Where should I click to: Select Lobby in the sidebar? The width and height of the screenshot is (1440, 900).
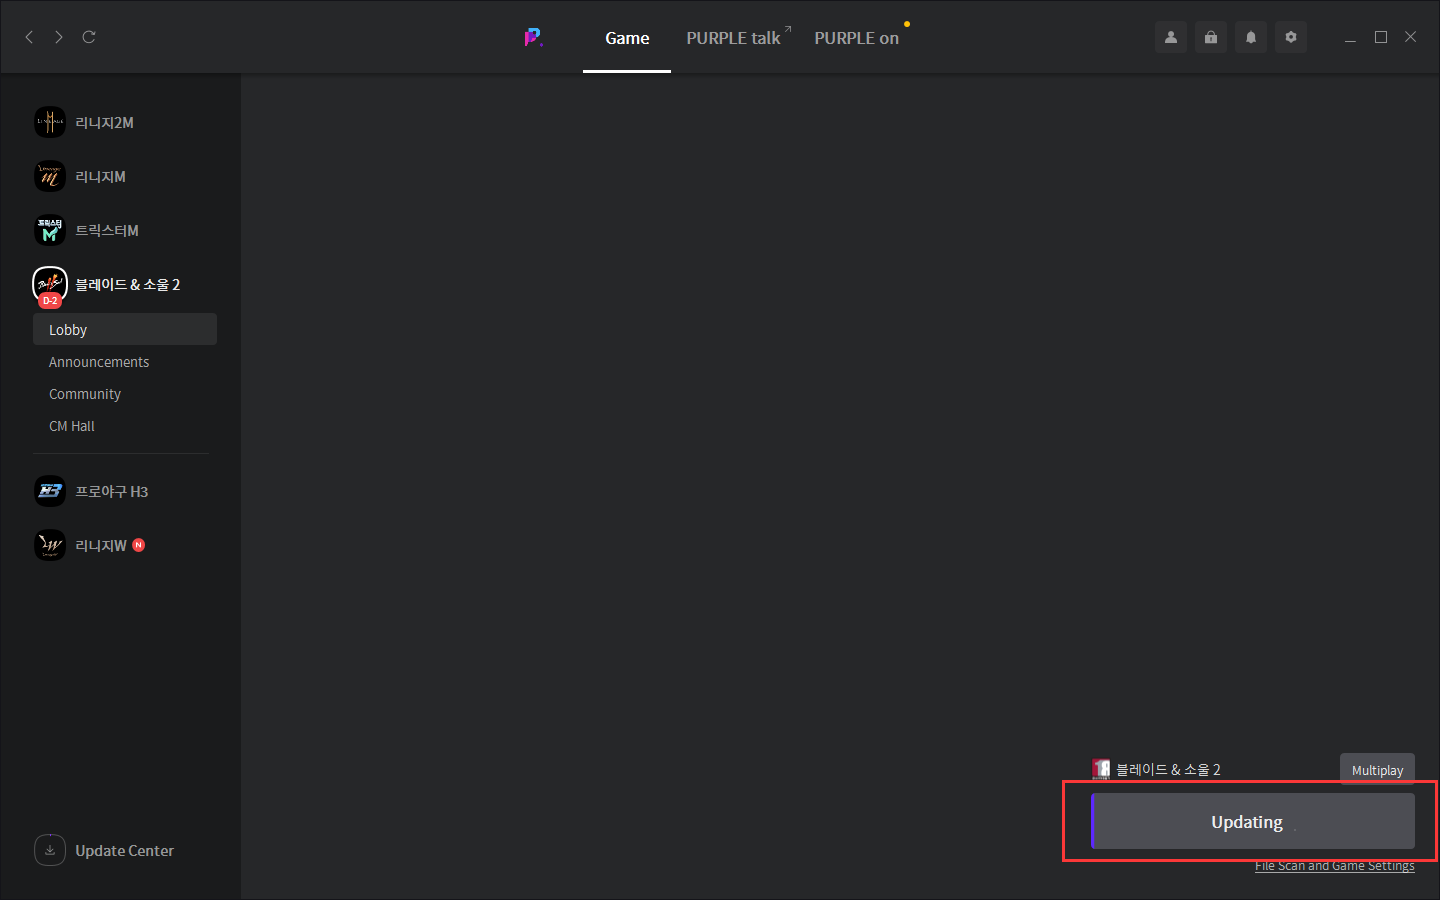[125, 329]
